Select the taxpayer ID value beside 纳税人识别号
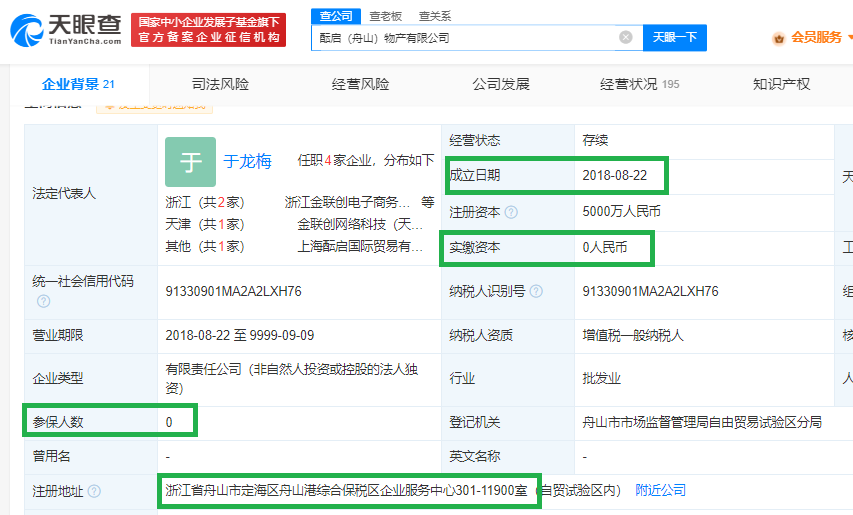This screenshot has width=853, height=515. [x=650, y=291]
